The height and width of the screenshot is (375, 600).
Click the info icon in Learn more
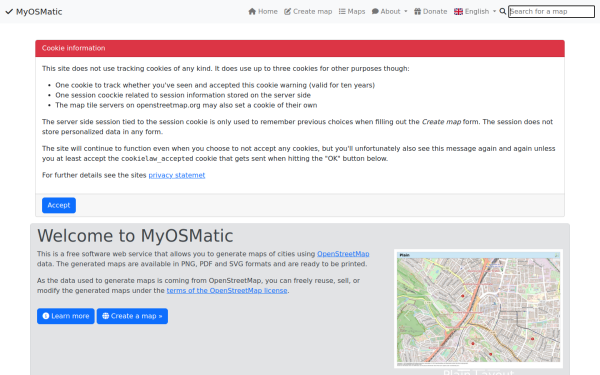pyautogui.click(x=46, y=316)
